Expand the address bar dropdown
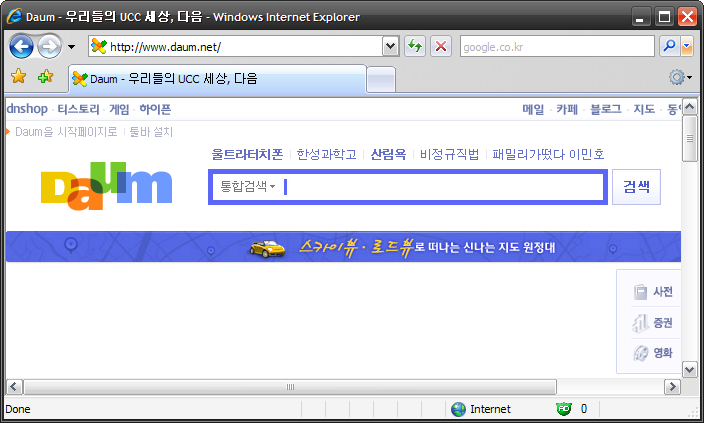Screen dimensions: 704x423 [x=391, y=46]
